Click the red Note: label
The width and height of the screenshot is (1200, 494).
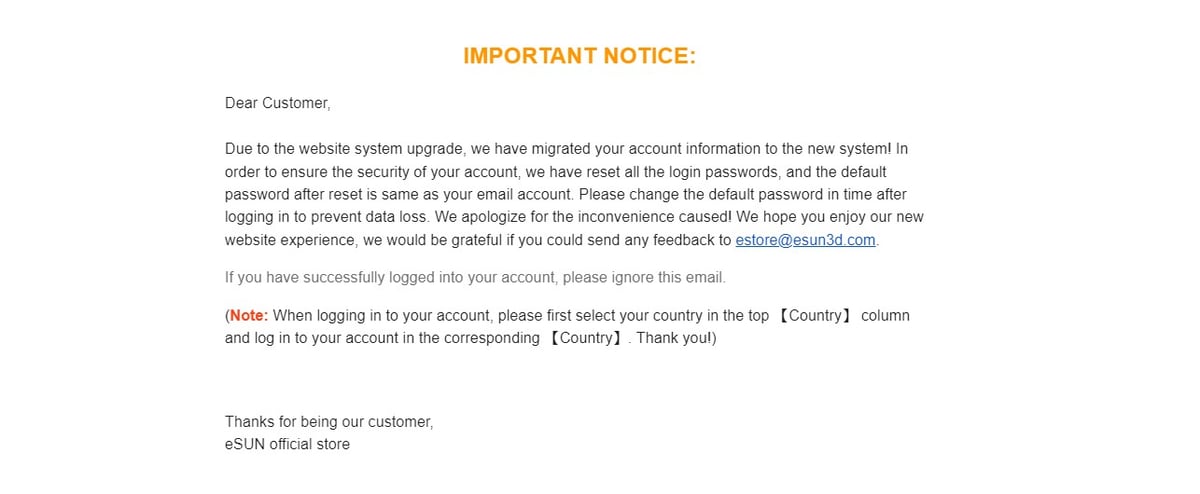pos(250,315)
